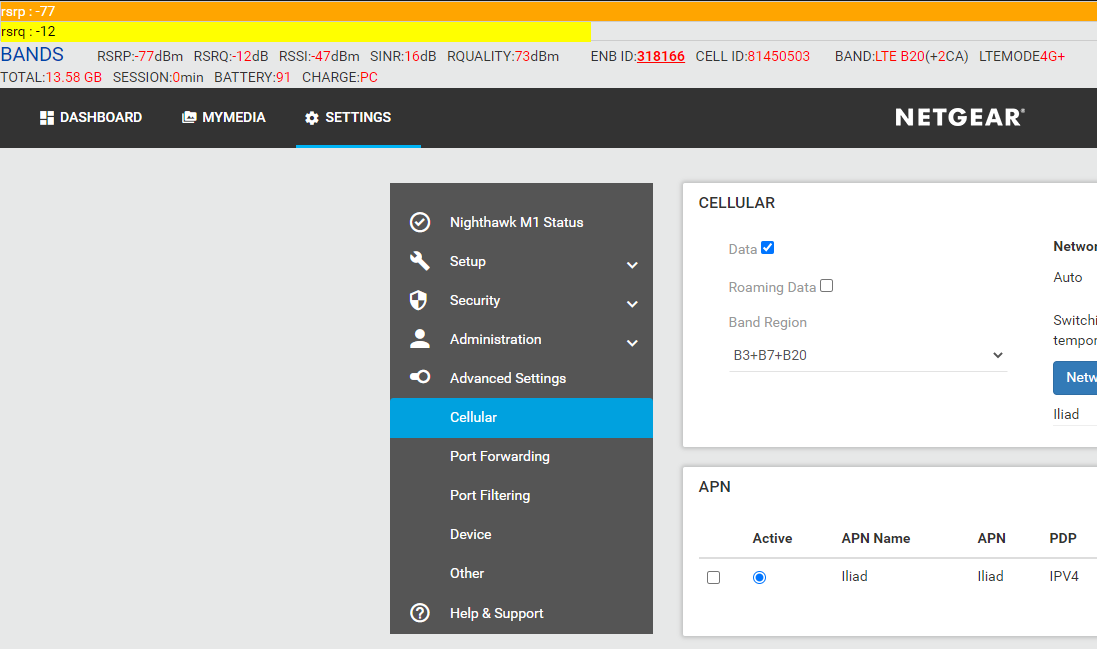The width and height of the screenshot is (1097, 649).
Task: Click the RSSI -47dBm value
Action: click(x=335, y=57)
